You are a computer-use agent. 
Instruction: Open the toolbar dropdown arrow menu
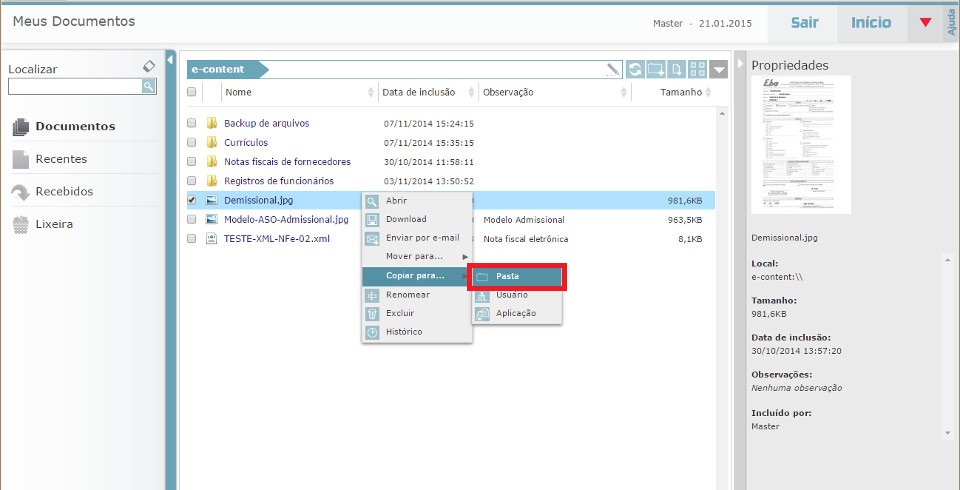(720, 69)
